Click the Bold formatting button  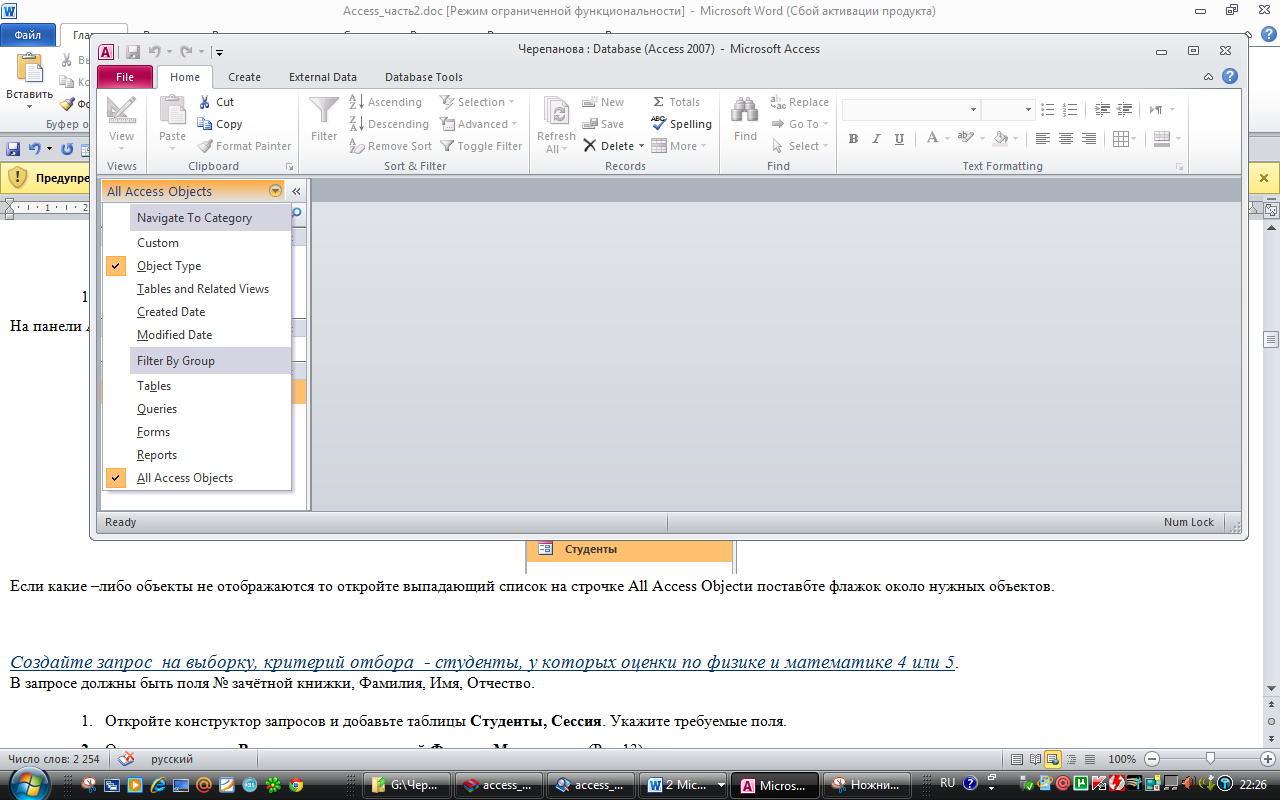[853, 139]
